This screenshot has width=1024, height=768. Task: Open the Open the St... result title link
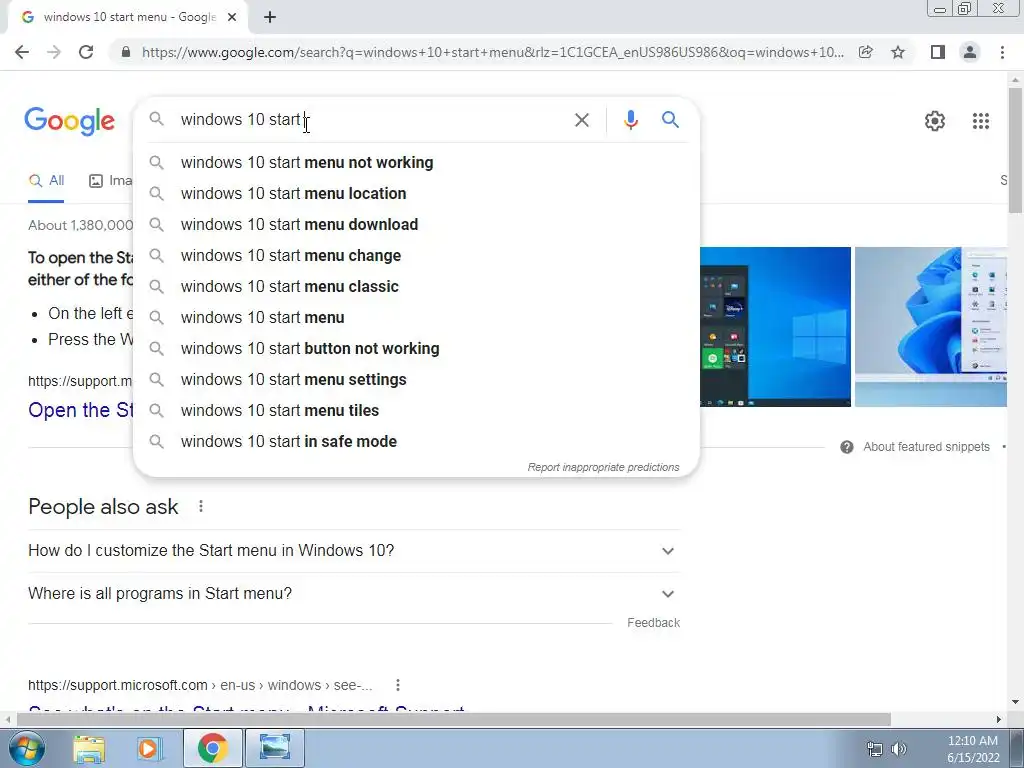coord(80,410)
